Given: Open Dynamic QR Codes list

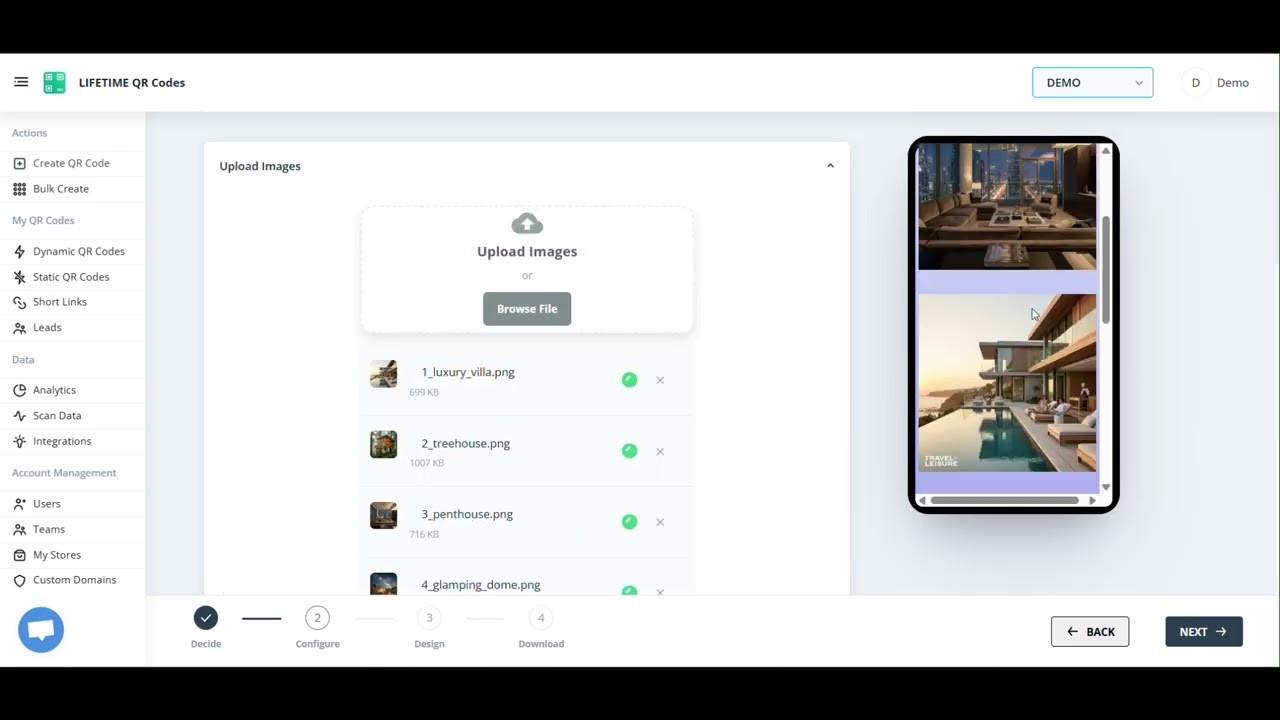Looking at the screenshot, I should [79, 252].
